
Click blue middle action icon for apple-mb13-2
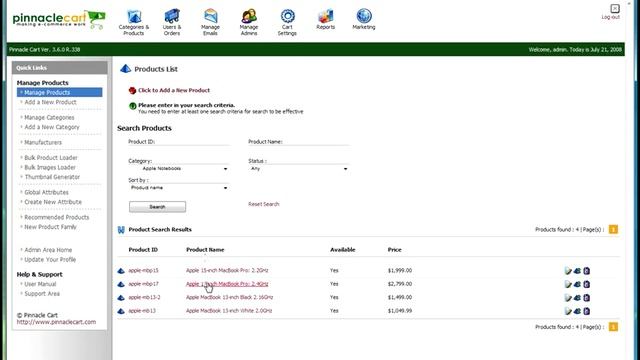577,298
